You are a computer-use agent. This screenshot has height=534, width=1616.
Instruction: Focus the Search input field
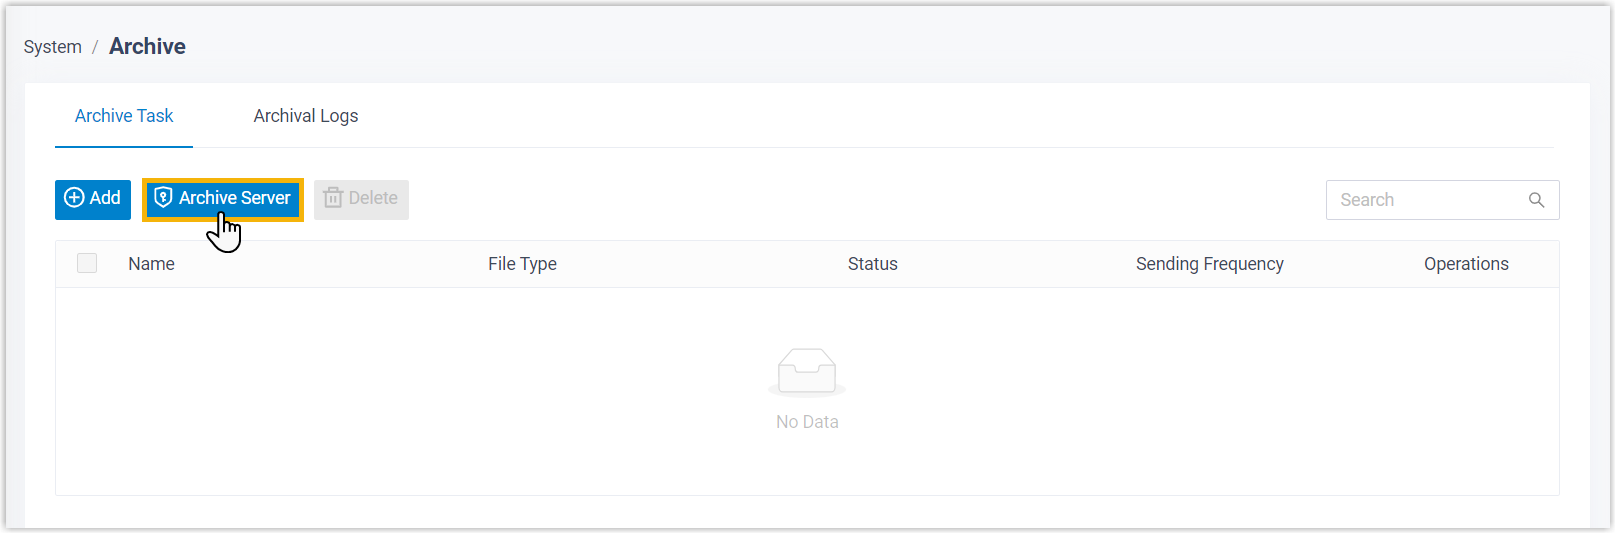(1425, 200)
